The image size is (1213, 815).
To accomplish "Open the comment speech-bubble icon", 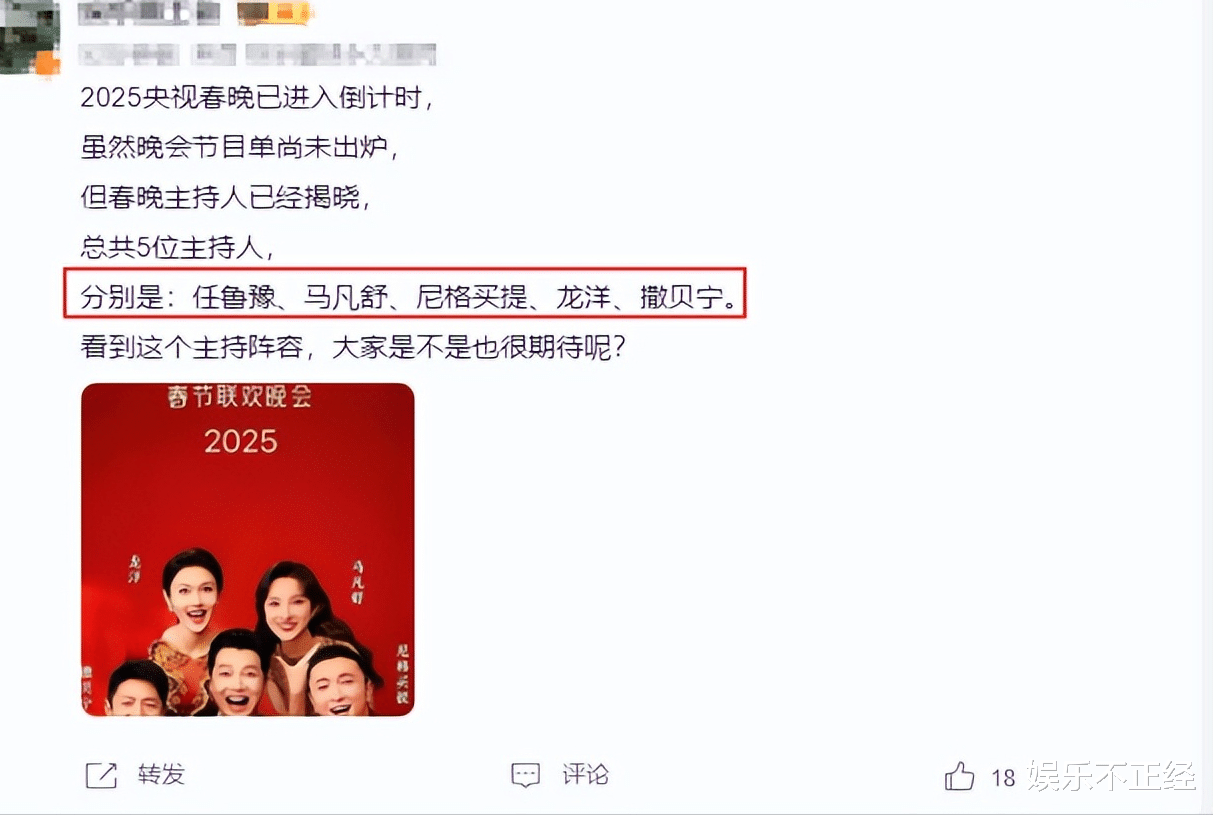I will point(525,775).
